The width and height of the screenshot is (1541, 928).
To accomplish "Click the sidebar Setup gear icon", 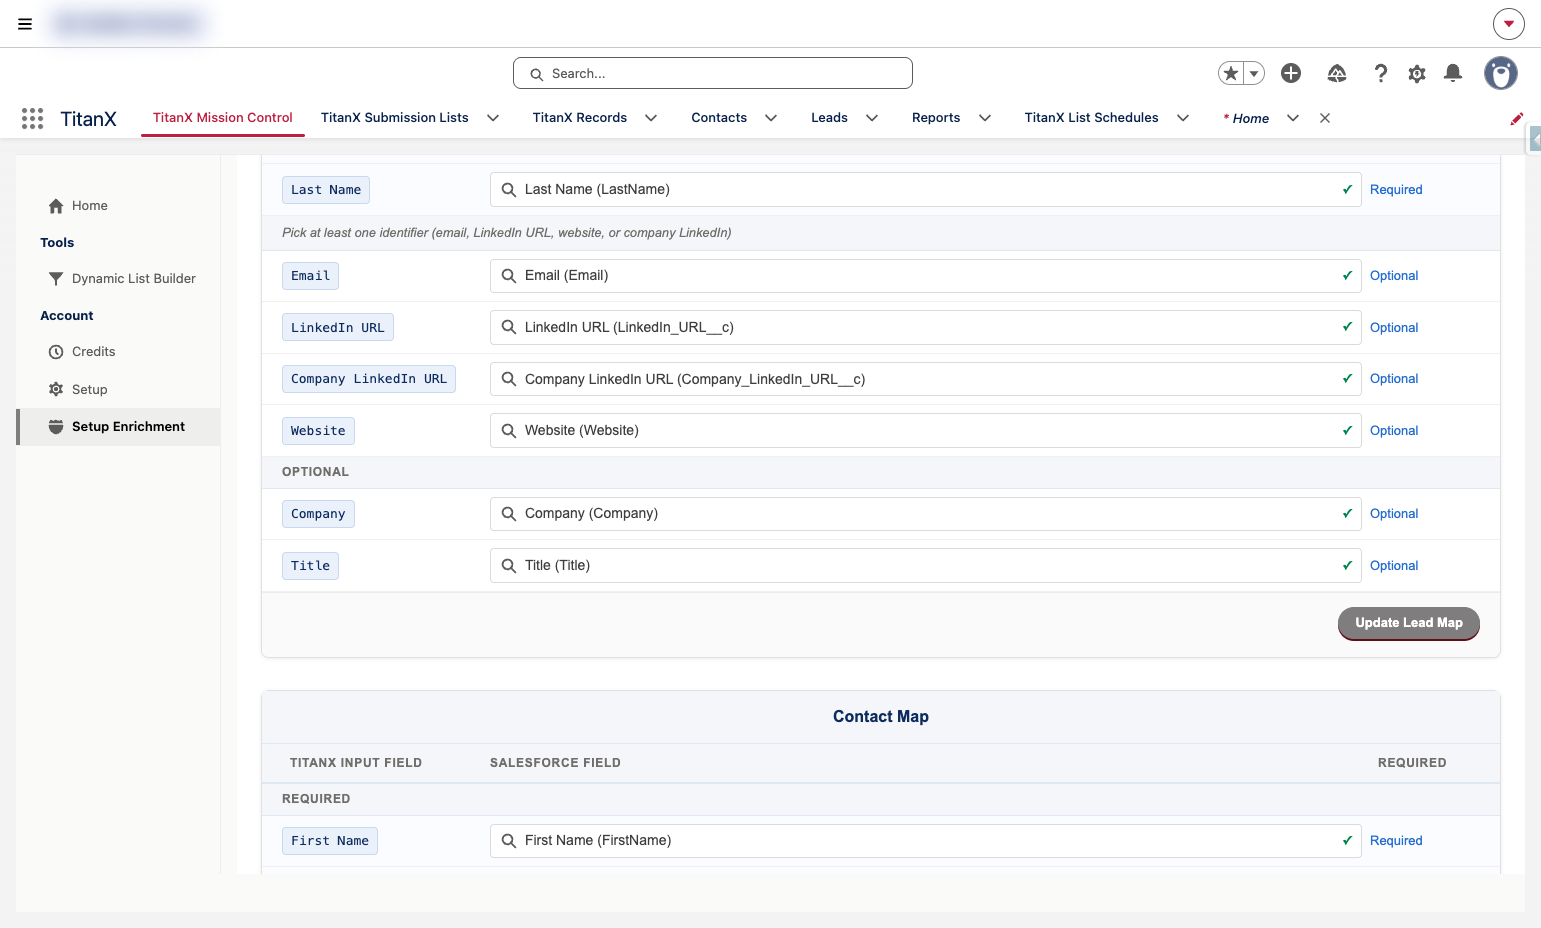I will tap(56, 389).
